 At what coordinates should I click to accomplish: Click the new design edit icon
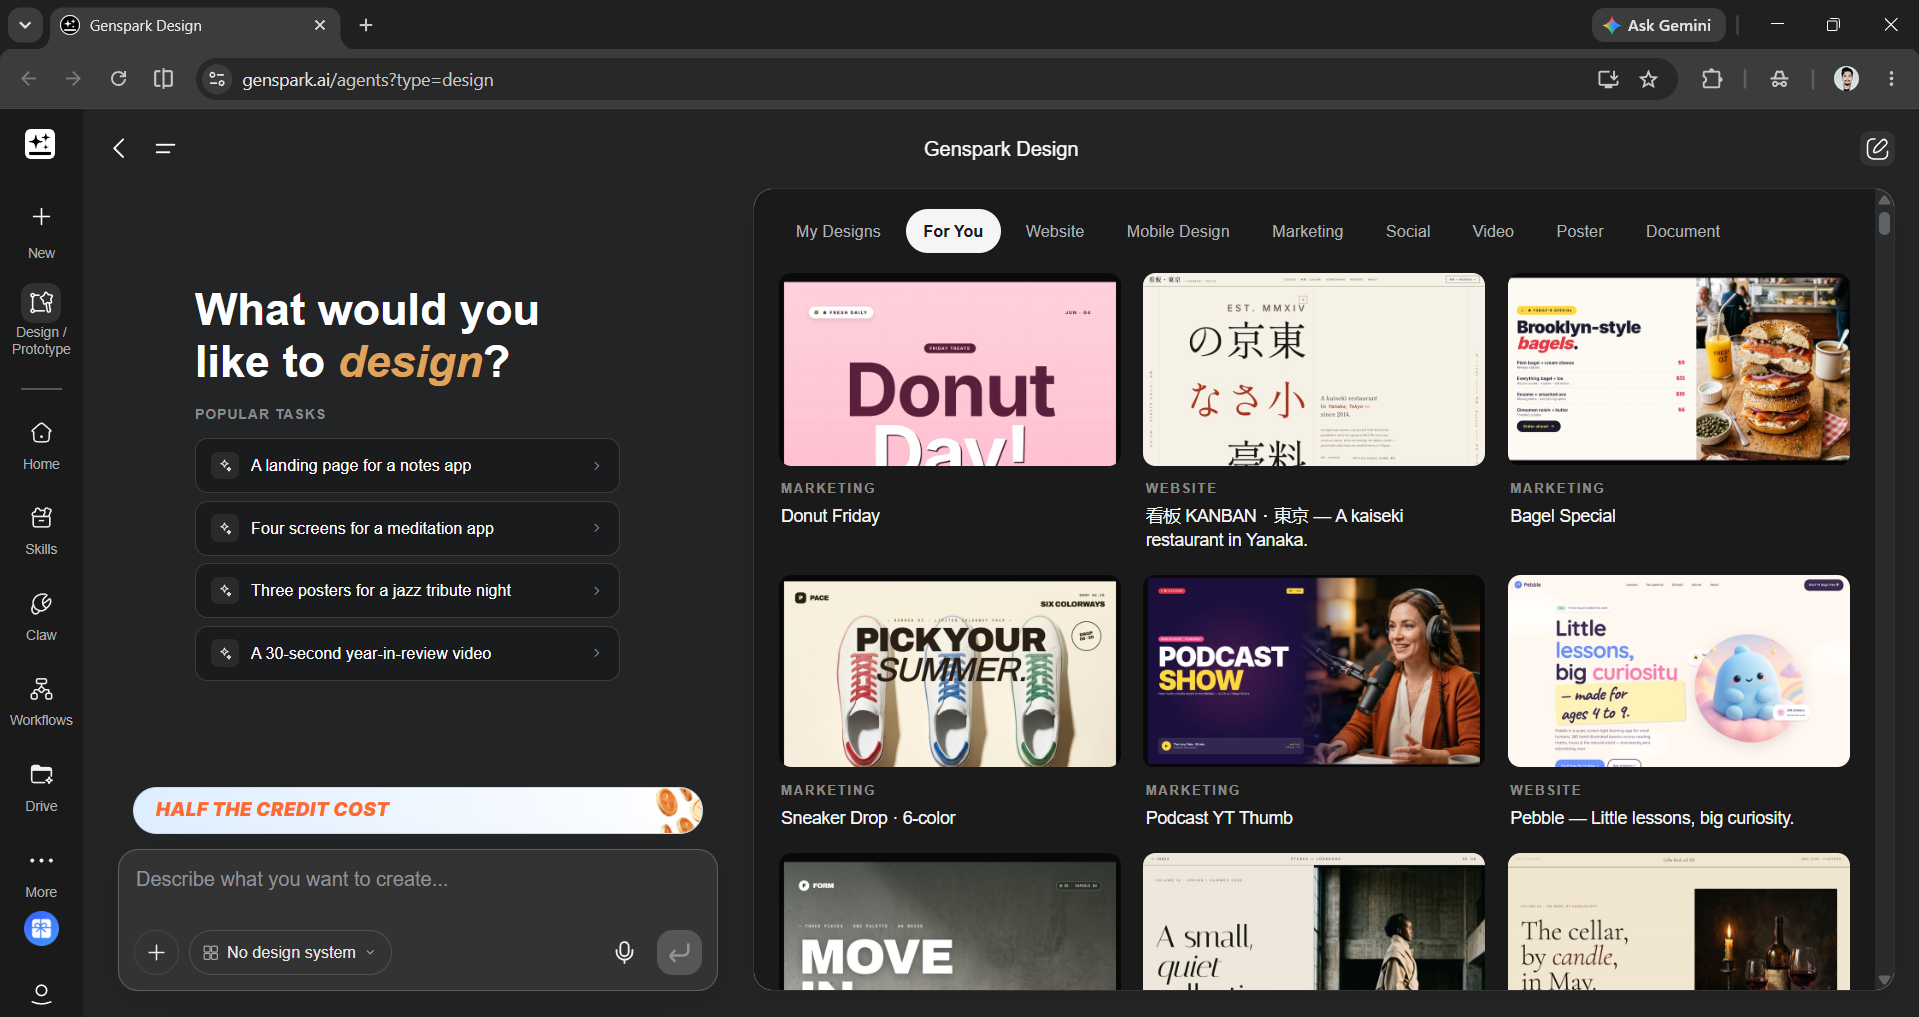[x=1877, y=148]
